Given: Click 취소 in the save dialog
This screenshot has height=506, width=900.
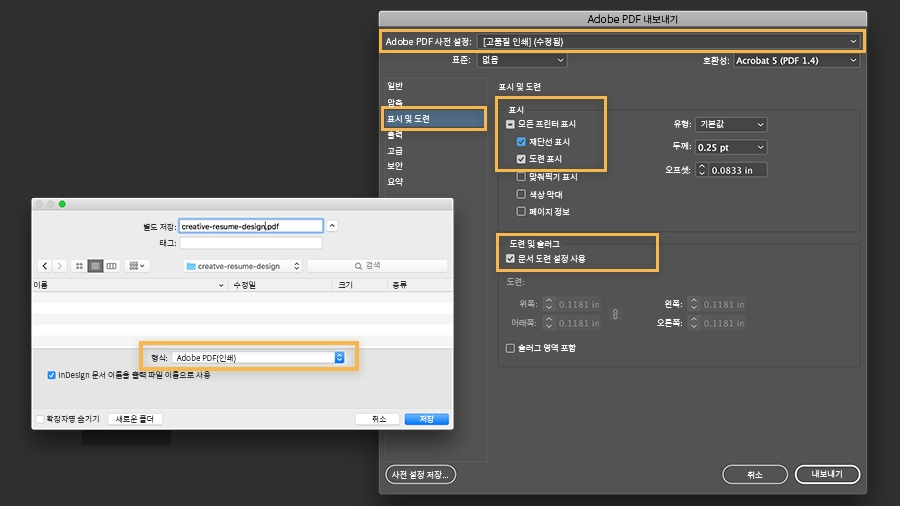Looking at the screenshot, I should coord(378,419).
